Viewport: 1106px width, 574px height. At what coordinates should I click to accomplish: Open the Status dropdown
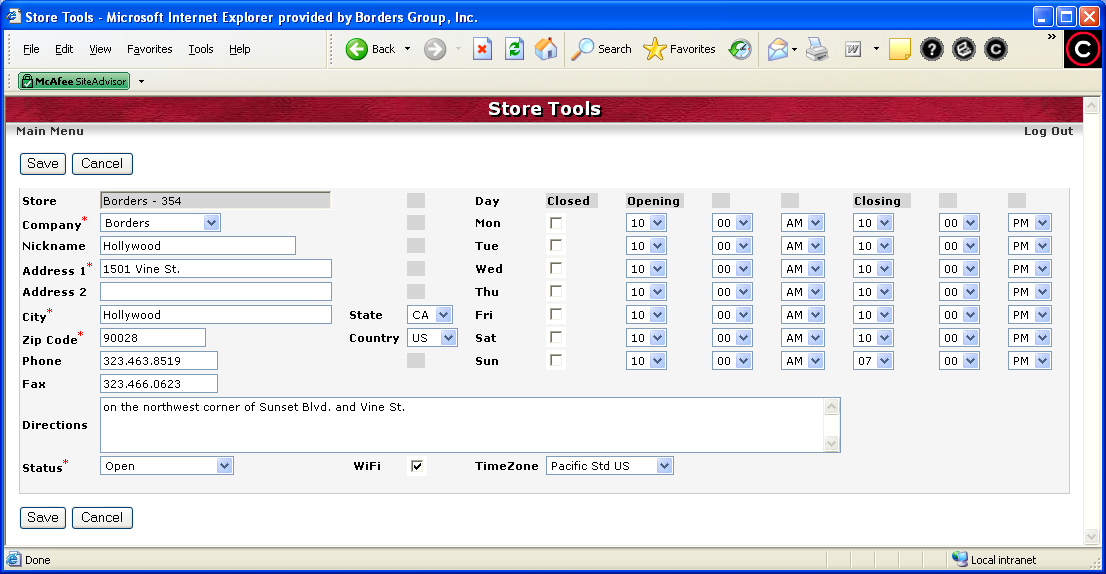(x=166, y=465)
